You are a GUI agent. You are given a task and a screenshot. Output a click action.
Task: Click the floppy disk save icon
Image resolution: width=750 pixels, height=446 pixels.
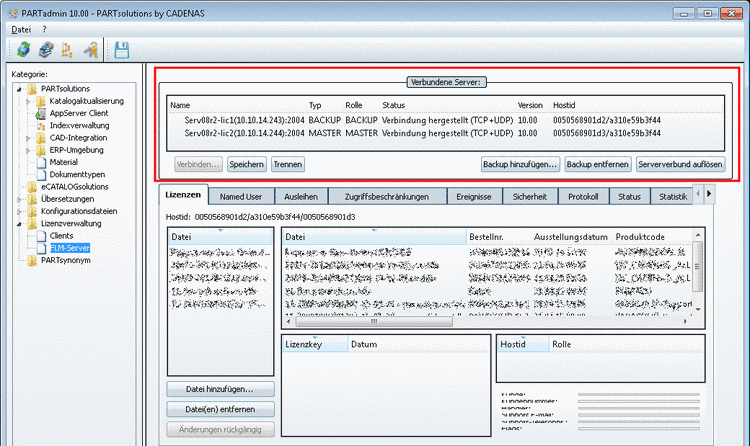[121, 50]
